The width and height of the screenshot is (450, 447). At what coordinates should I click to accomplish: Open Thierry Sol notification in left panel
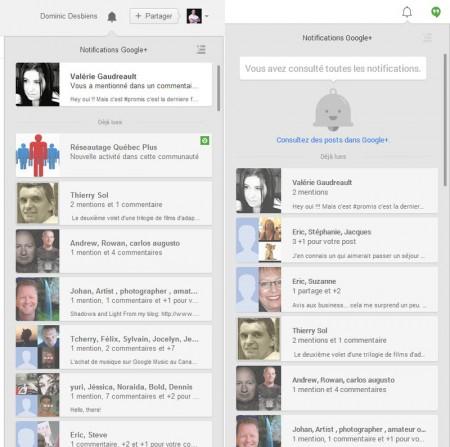pyautogui.click(x=114, y=203)
